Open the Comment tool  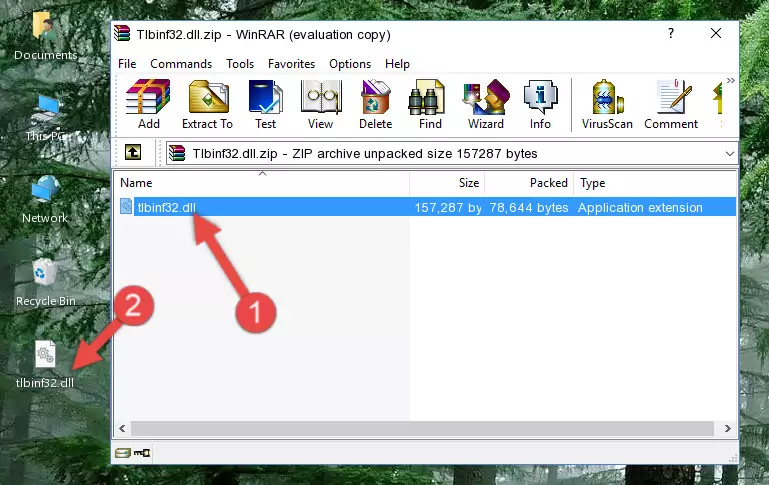671,104
